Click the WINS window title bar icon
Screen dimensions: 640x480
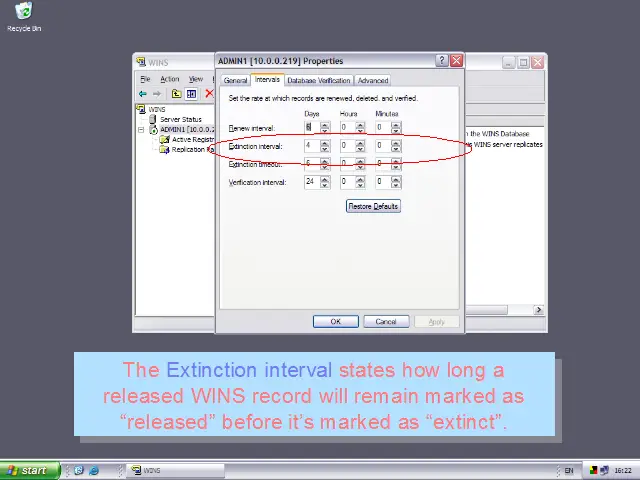pyautogui.click(x=141, y=62)
